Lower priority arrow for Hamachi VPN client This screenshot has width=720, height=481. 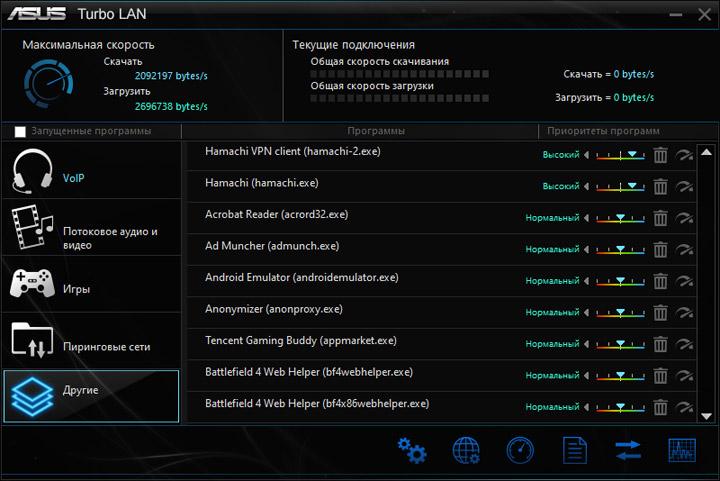click(586, 155)
